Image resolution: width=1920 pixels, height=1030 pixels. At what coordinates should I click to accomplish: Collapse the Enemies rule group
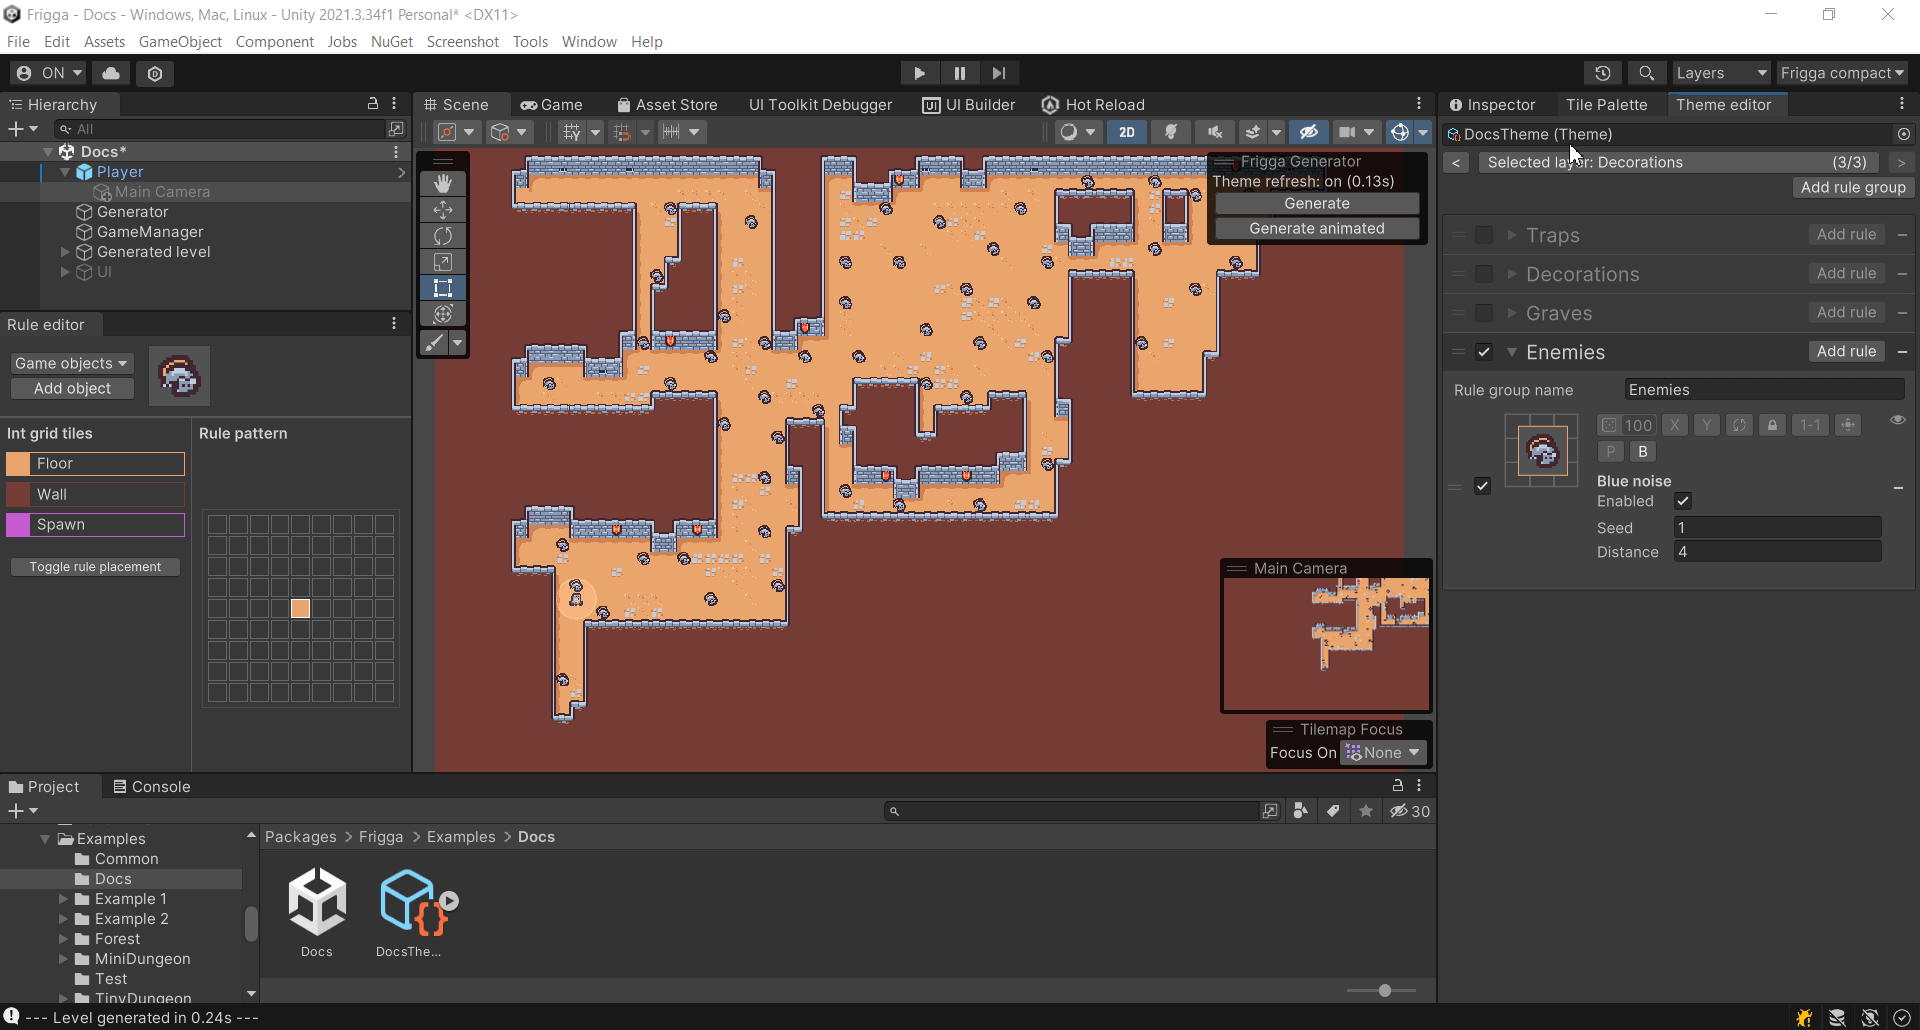point(1512,352)
